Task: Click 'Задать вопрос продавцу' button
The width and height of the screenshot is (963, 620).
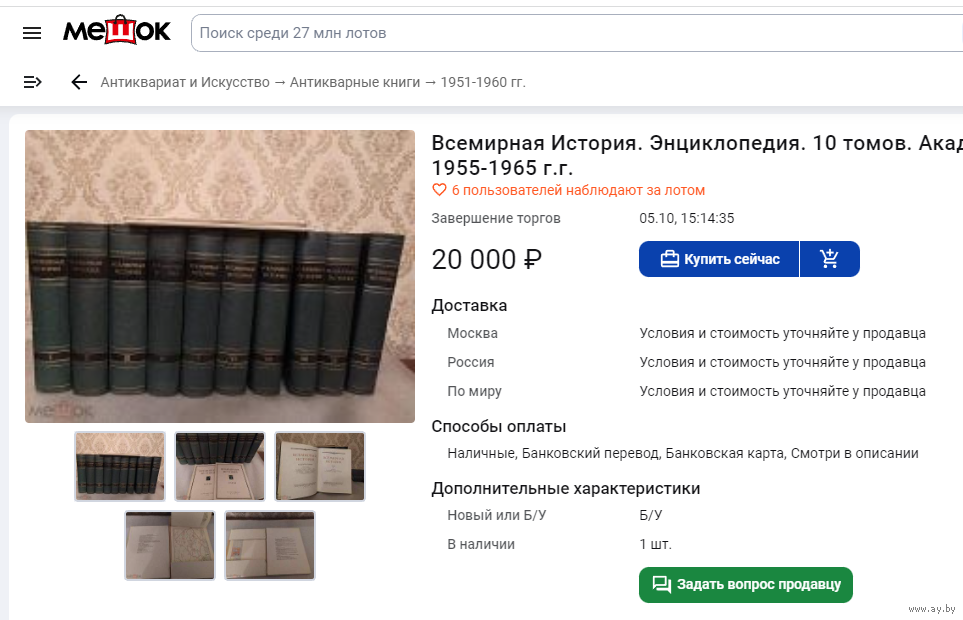Action: click(x=745, y=584)
